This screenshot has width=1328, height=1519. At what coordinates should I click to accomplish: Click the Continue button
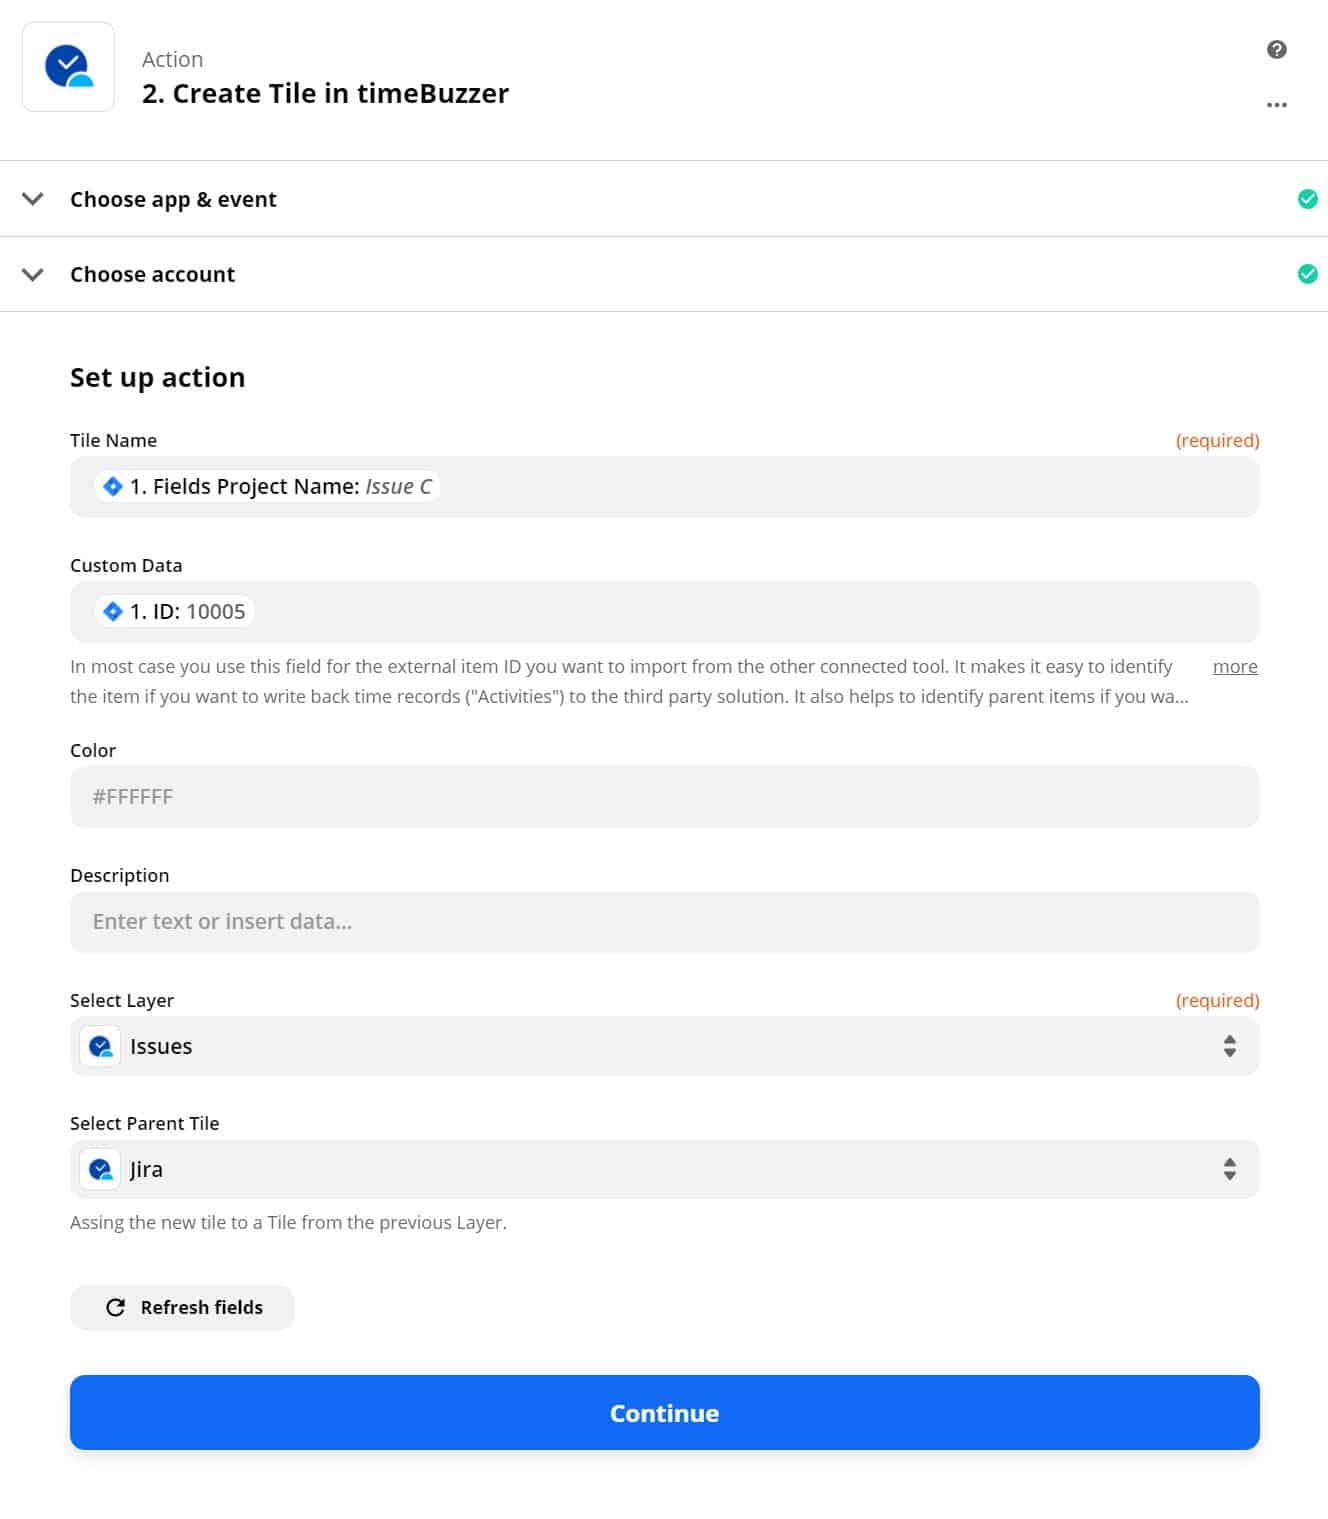point(664,1412)
